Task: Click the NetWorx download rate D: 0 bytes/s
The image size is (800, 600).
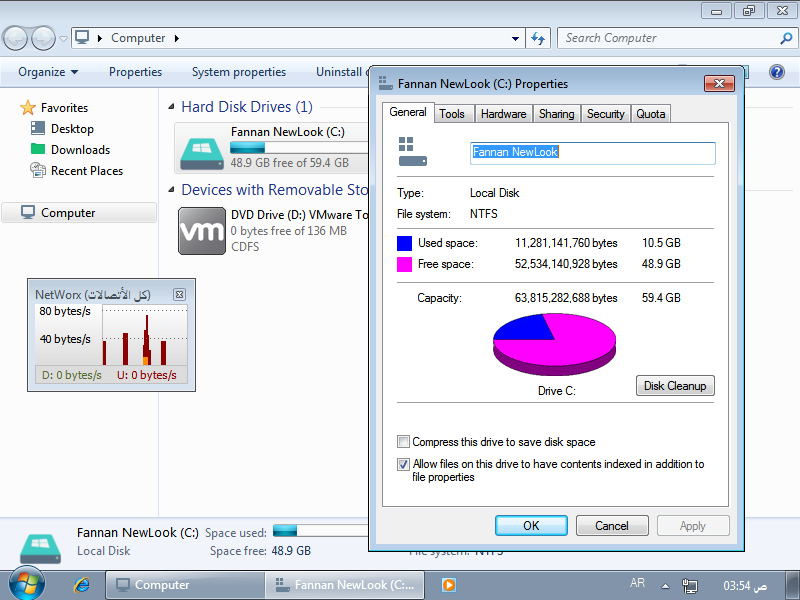Action: pyautogui.click(x=72, y=375)
